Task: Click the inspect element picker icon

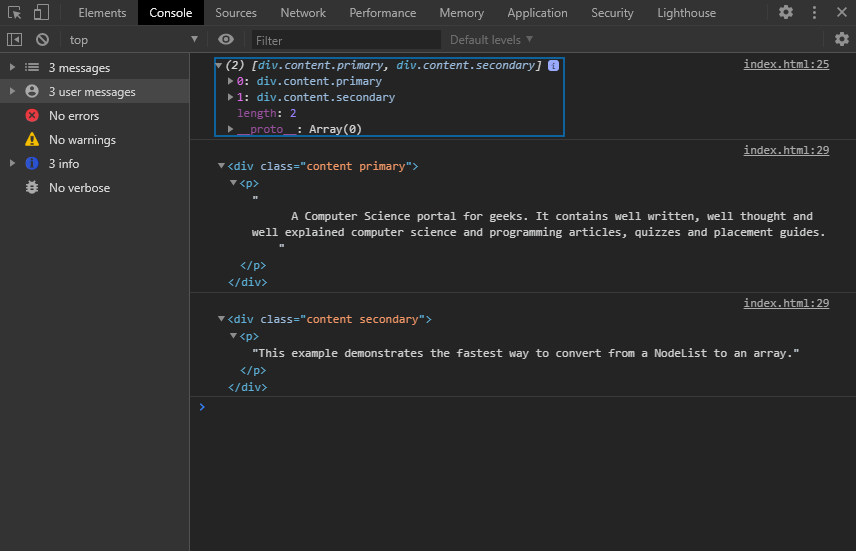Action: point(15,13)
